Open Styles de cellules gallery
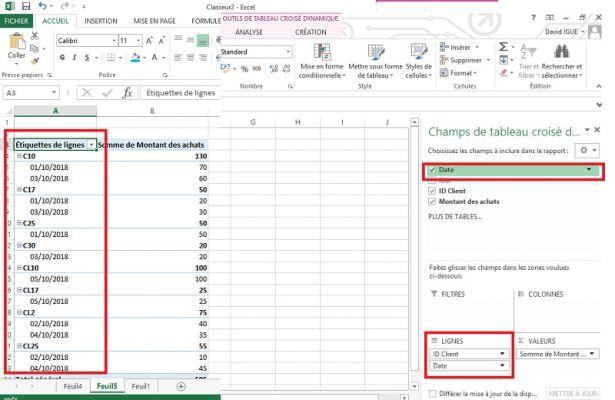 pos(418,61)
